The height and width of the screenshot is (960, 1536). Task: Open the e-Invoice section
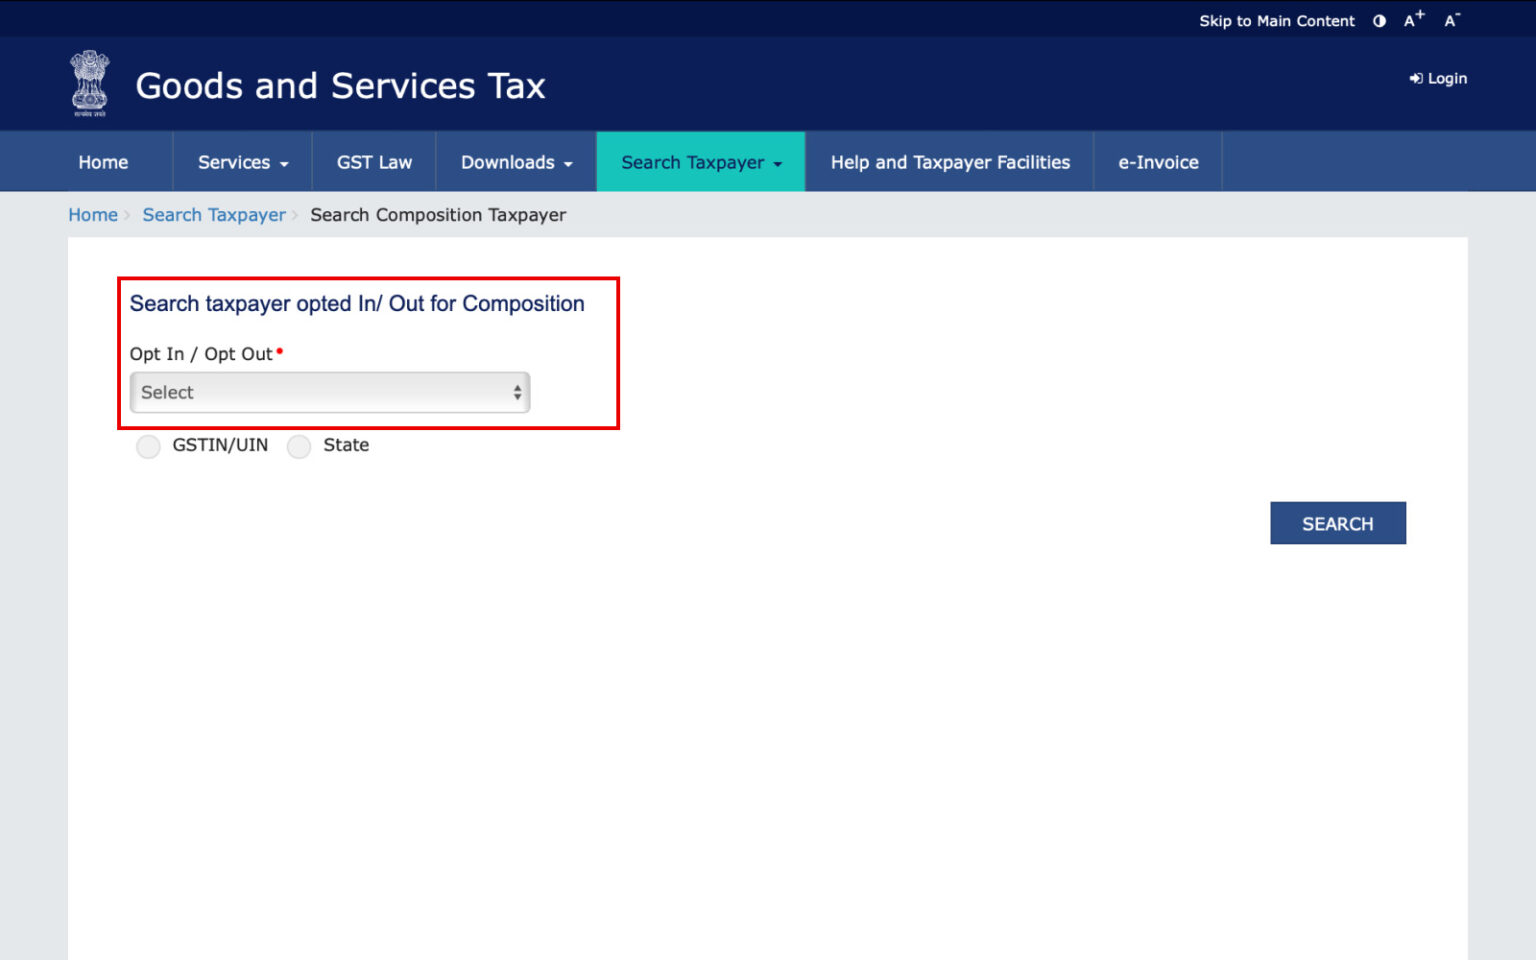1157,161
